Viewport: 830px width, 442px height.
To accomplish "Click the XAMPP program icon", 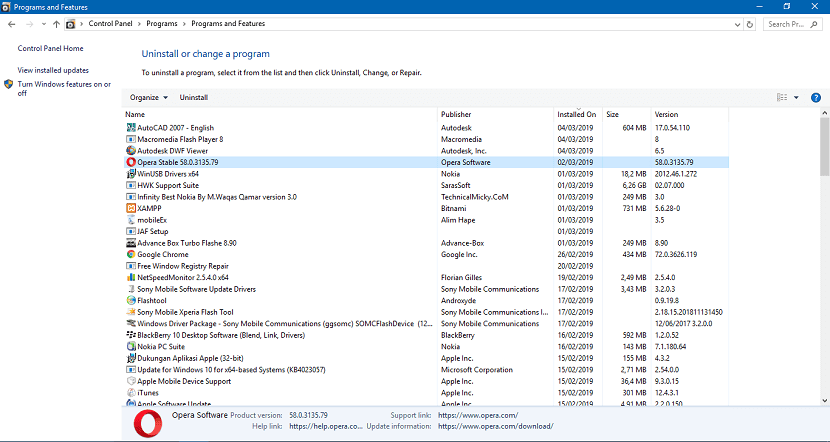I will click(131, 209).
